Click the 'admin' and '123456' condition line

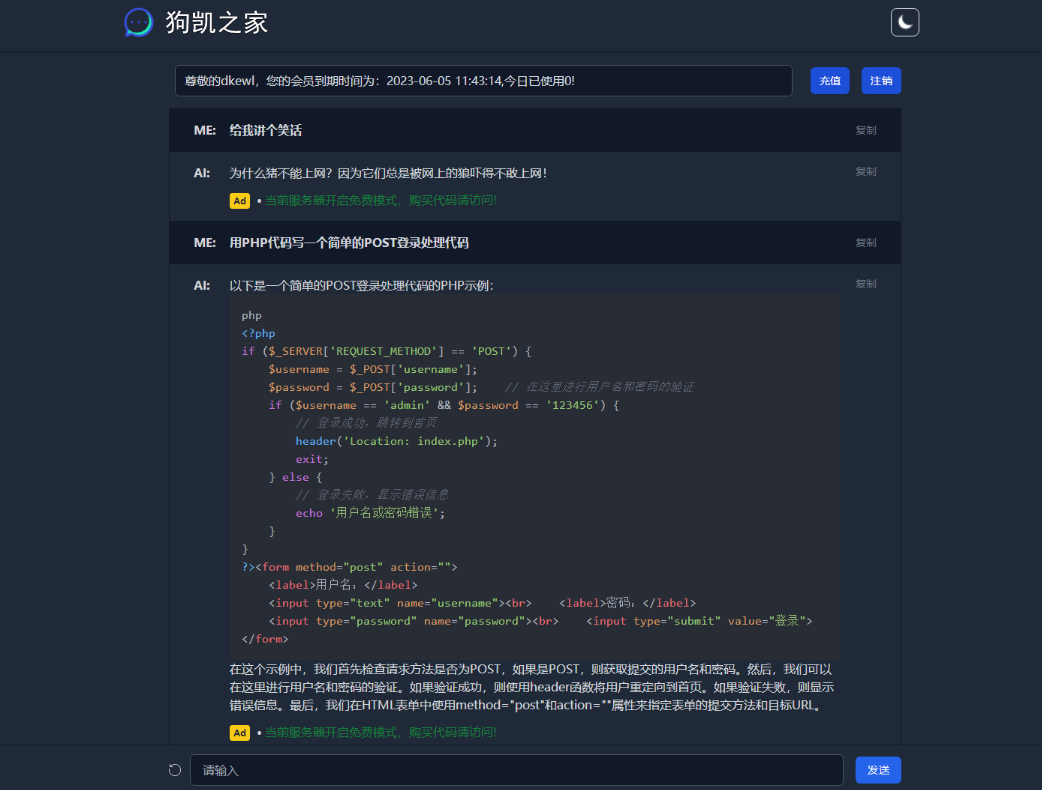[444, 405]
